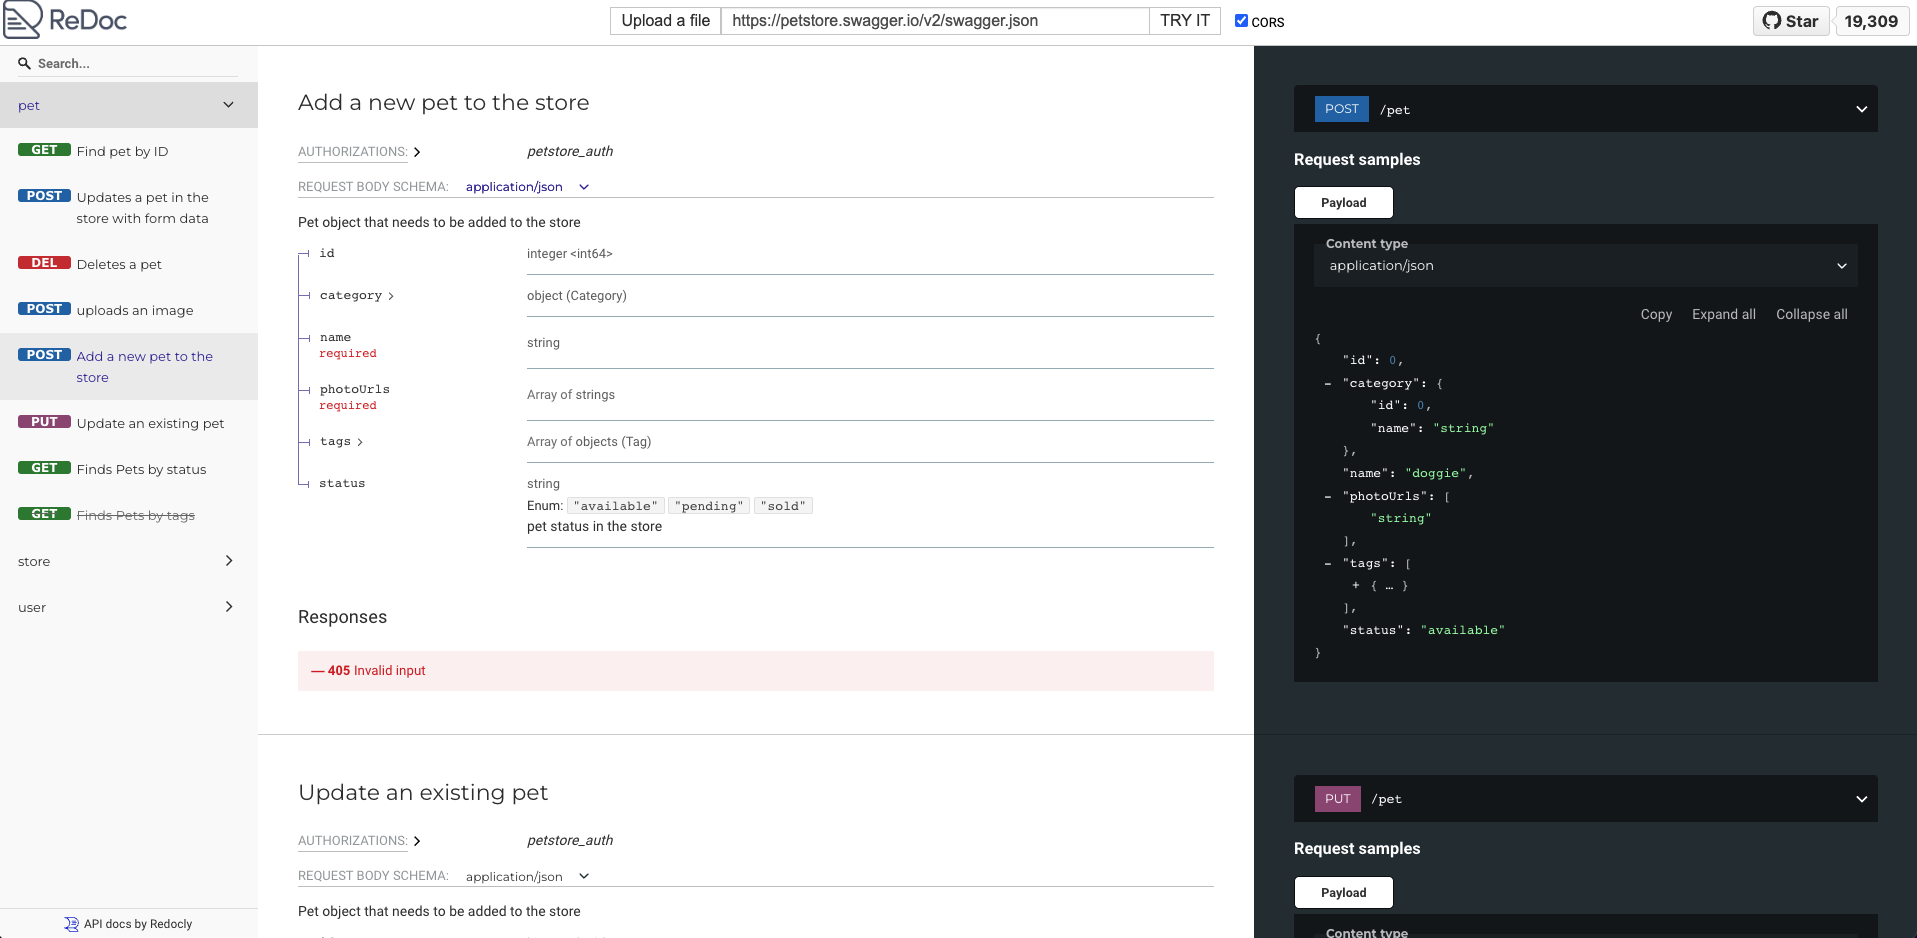
Task: Click the DEL badge for Deletes a pet
Action: tap(44, 263)
